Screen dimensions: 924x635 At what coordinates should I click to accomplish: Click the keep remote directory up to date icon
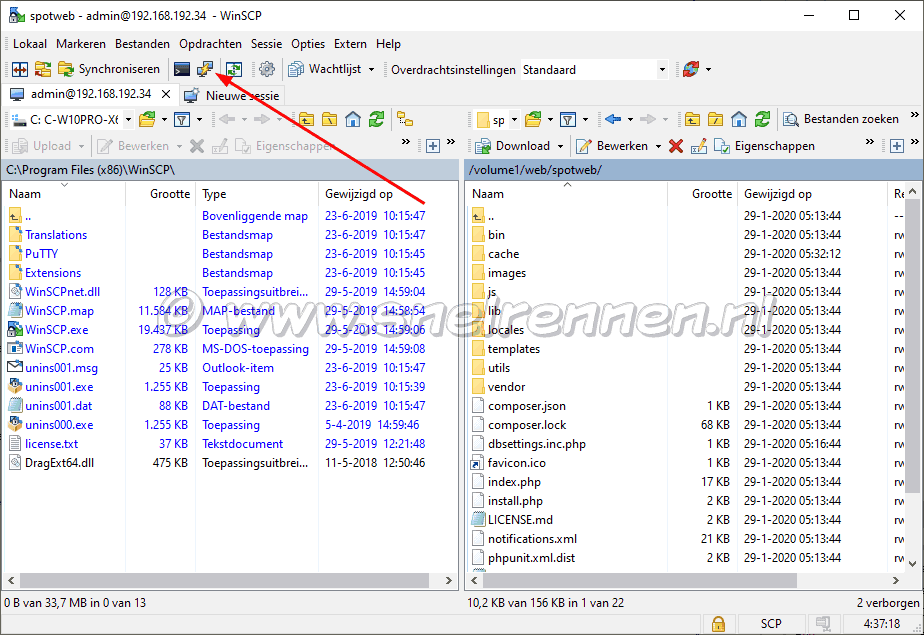234,70
